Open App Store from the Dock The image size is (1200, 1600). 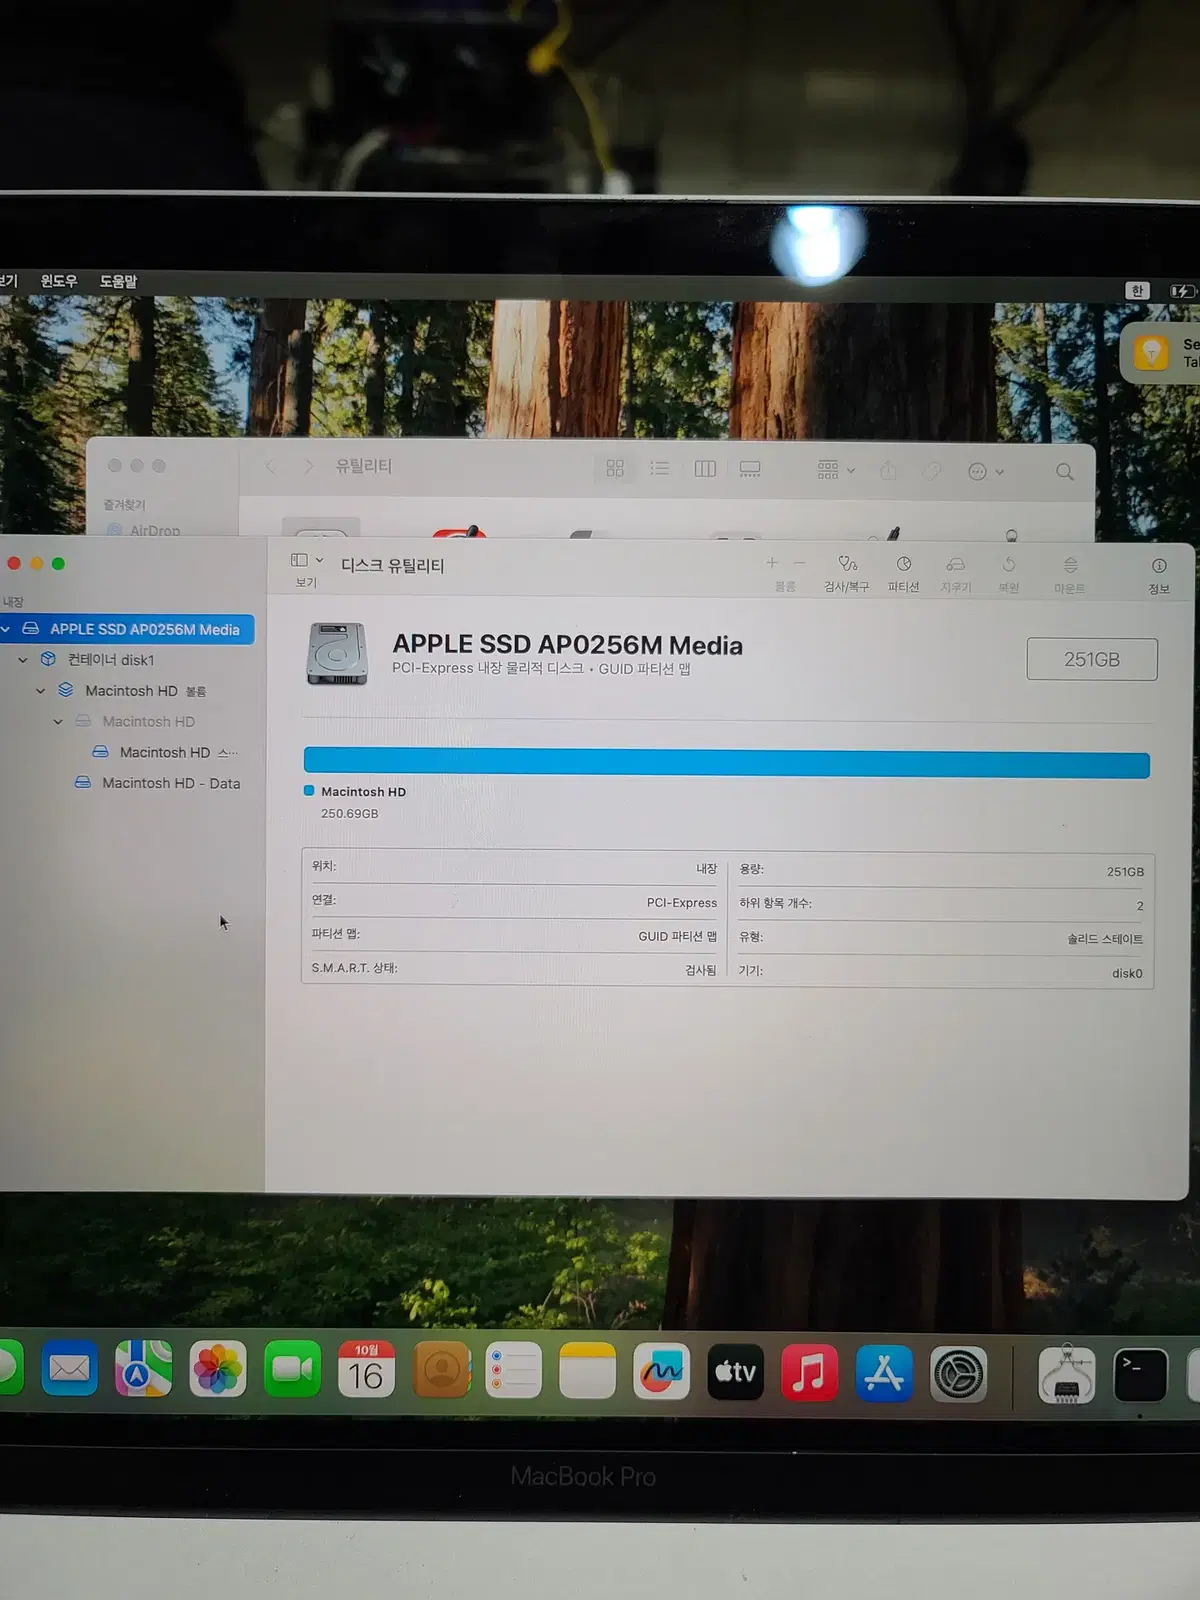(884, 1374)
